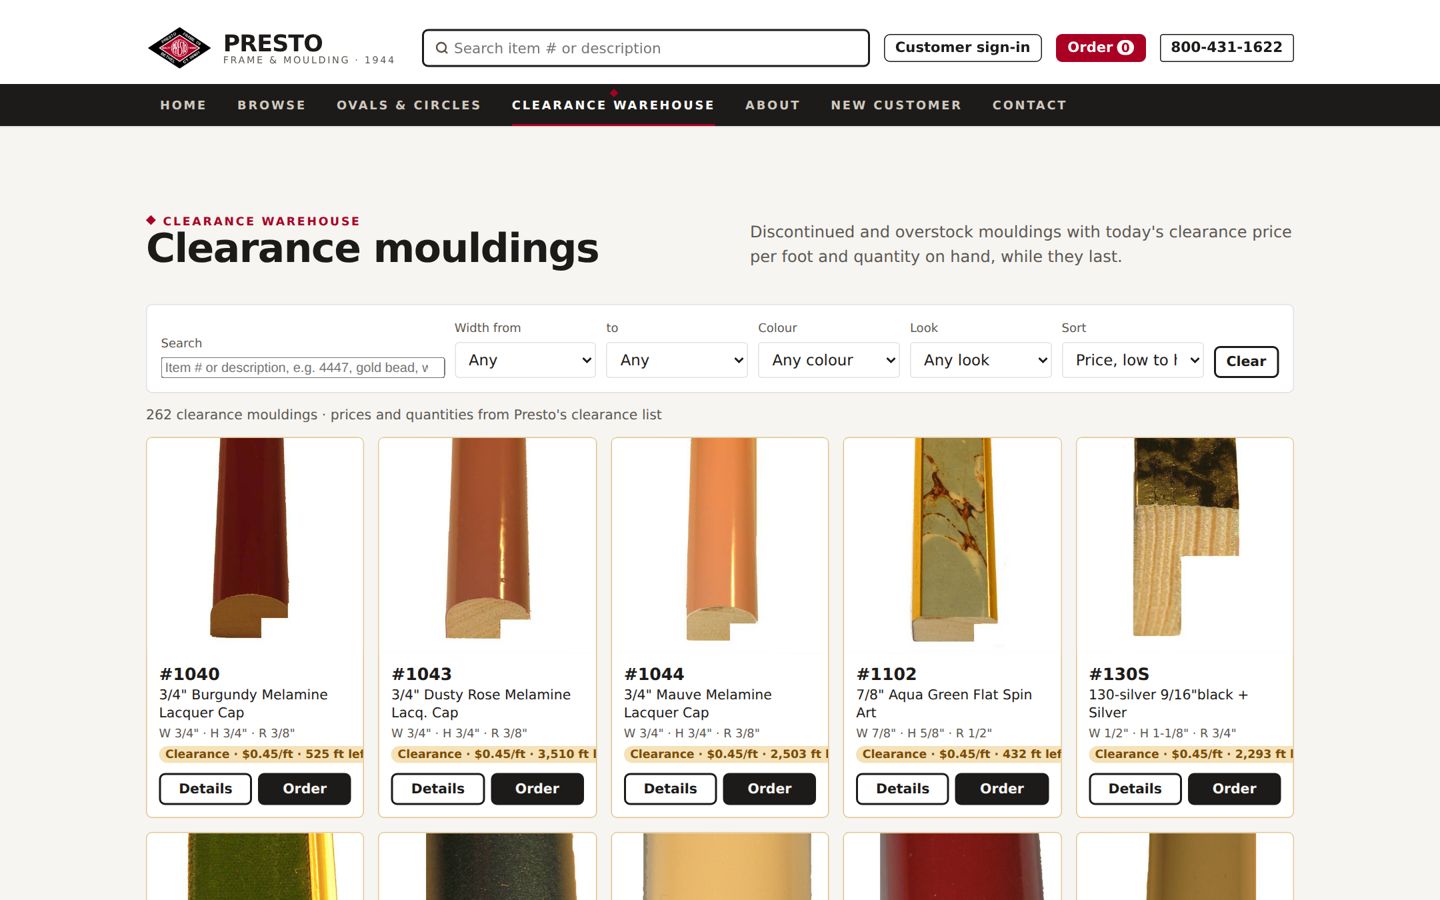Expand the Width from dropdown
This screenshot has height=900, width=1440.
pyautogui.click(x=525, y=360)
